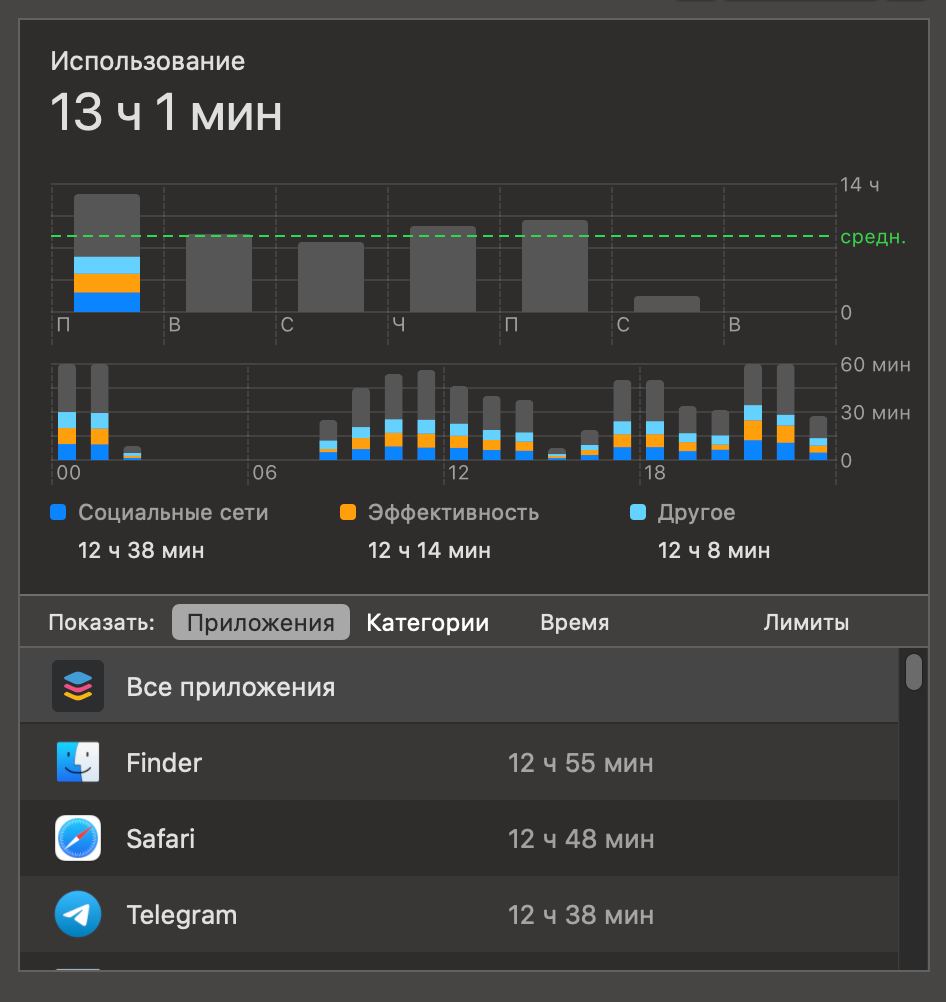Click the 12 ч 8 мин Другое total
This screenshot has width=946, height=1002.
(714, 550)
